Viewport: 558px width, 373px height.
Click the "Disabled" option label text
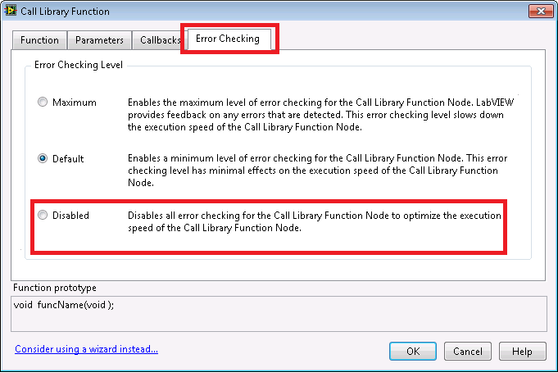[x=70, y=215]
